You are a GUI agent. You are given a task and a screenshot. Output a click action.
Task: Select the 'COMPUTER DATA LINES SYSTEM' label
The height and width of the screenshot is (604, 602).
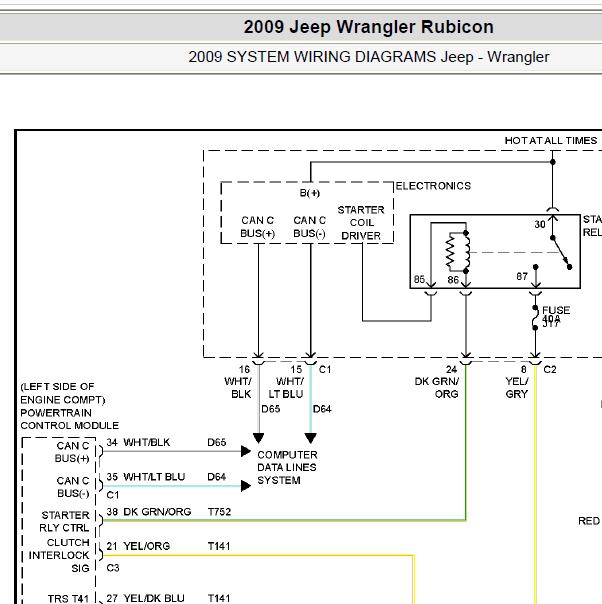click(x=287, y=468)
